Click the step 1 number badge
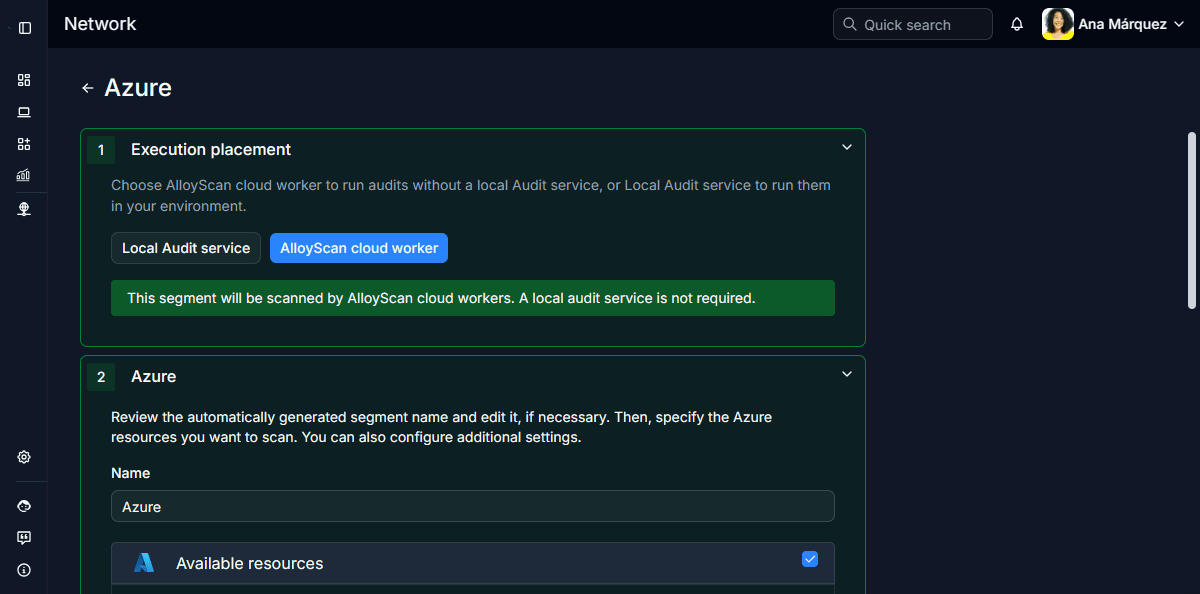Image resolution: width=1200 pixels, height=594 pixels. pyautogui.click(x=101, y=150)
